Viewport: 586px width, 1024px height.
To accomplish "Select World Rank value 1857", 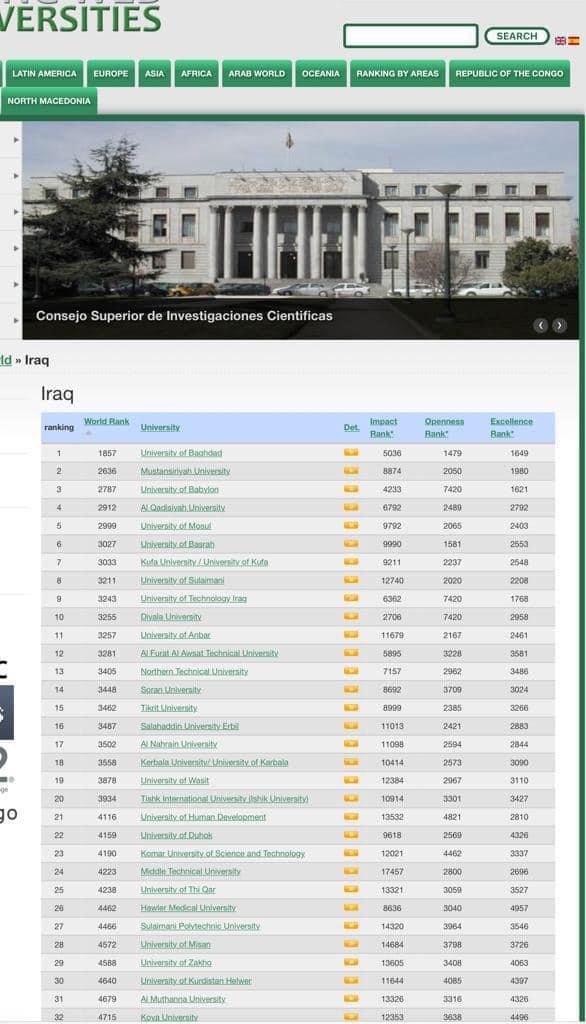I will click(107, 453).
